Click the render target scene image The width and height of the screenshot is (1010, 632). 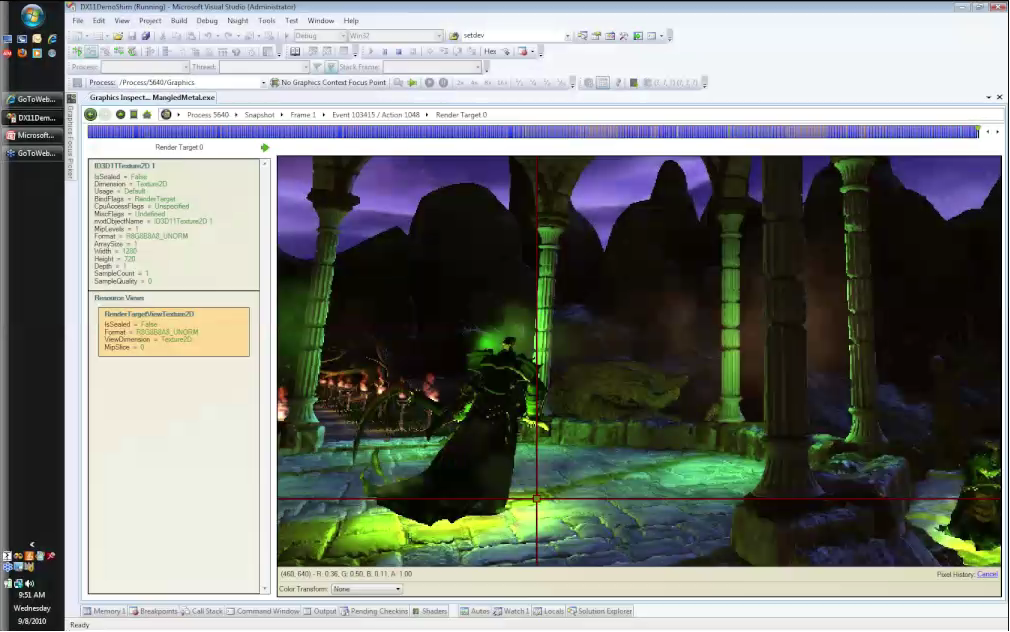pos(639,361)
